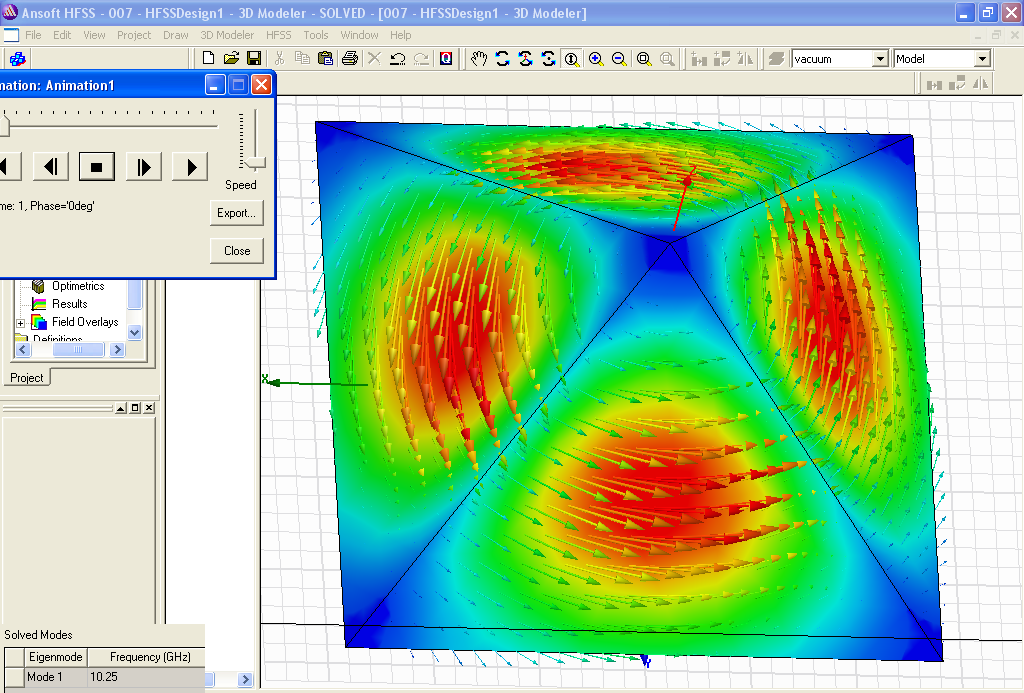This screenshot has width=1024, height=693.
Task: Open the HFSS menu
Action: coord(278,35)
